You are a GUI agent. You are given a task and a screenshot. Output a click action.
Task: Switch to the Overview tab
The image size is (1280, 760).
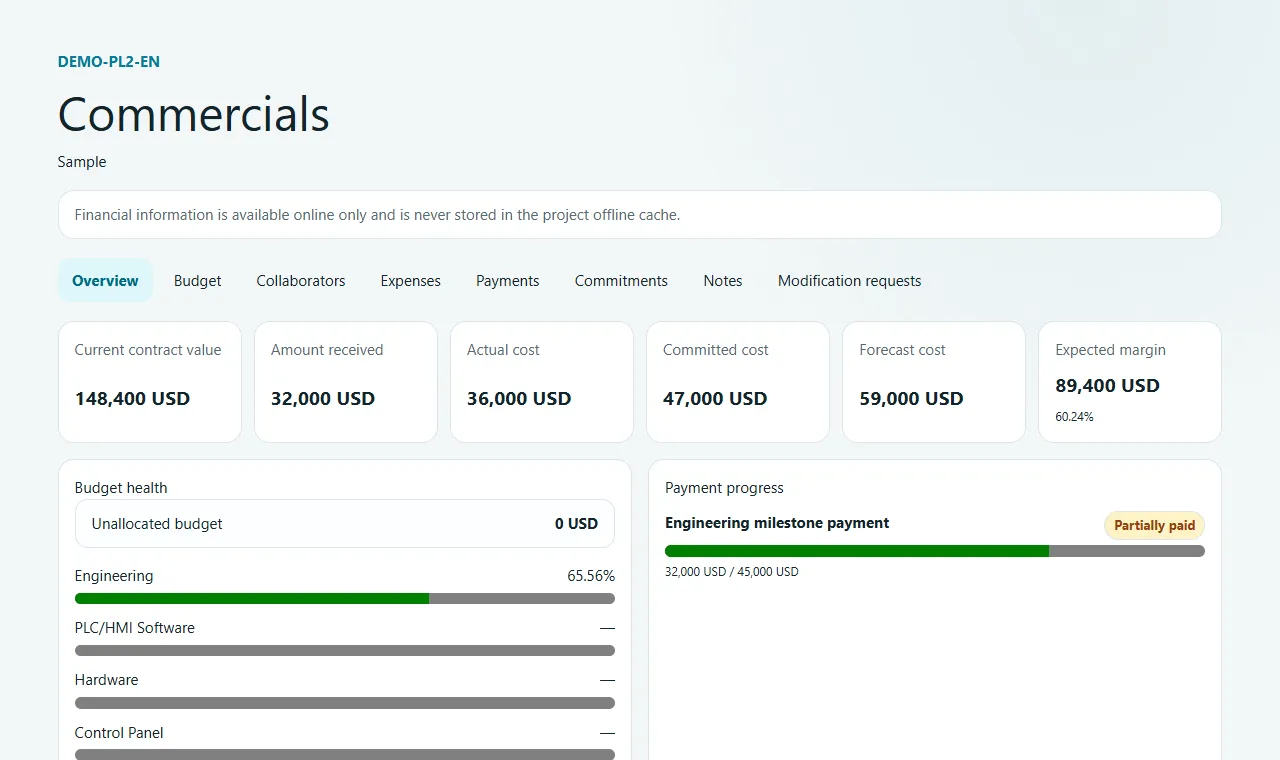[x=105, y=281]
